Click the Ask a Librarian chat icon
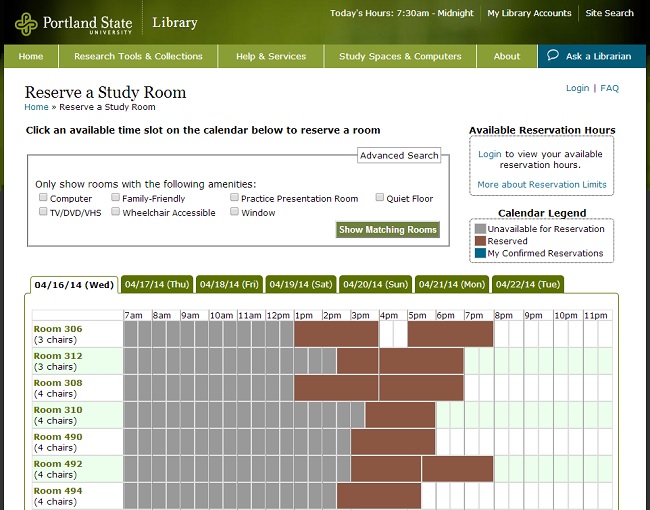650x510 pixels. (x=553, y=56)
